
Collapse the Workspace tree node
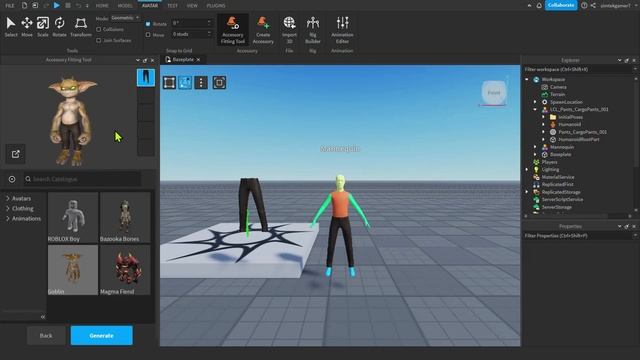coord(527,79)
